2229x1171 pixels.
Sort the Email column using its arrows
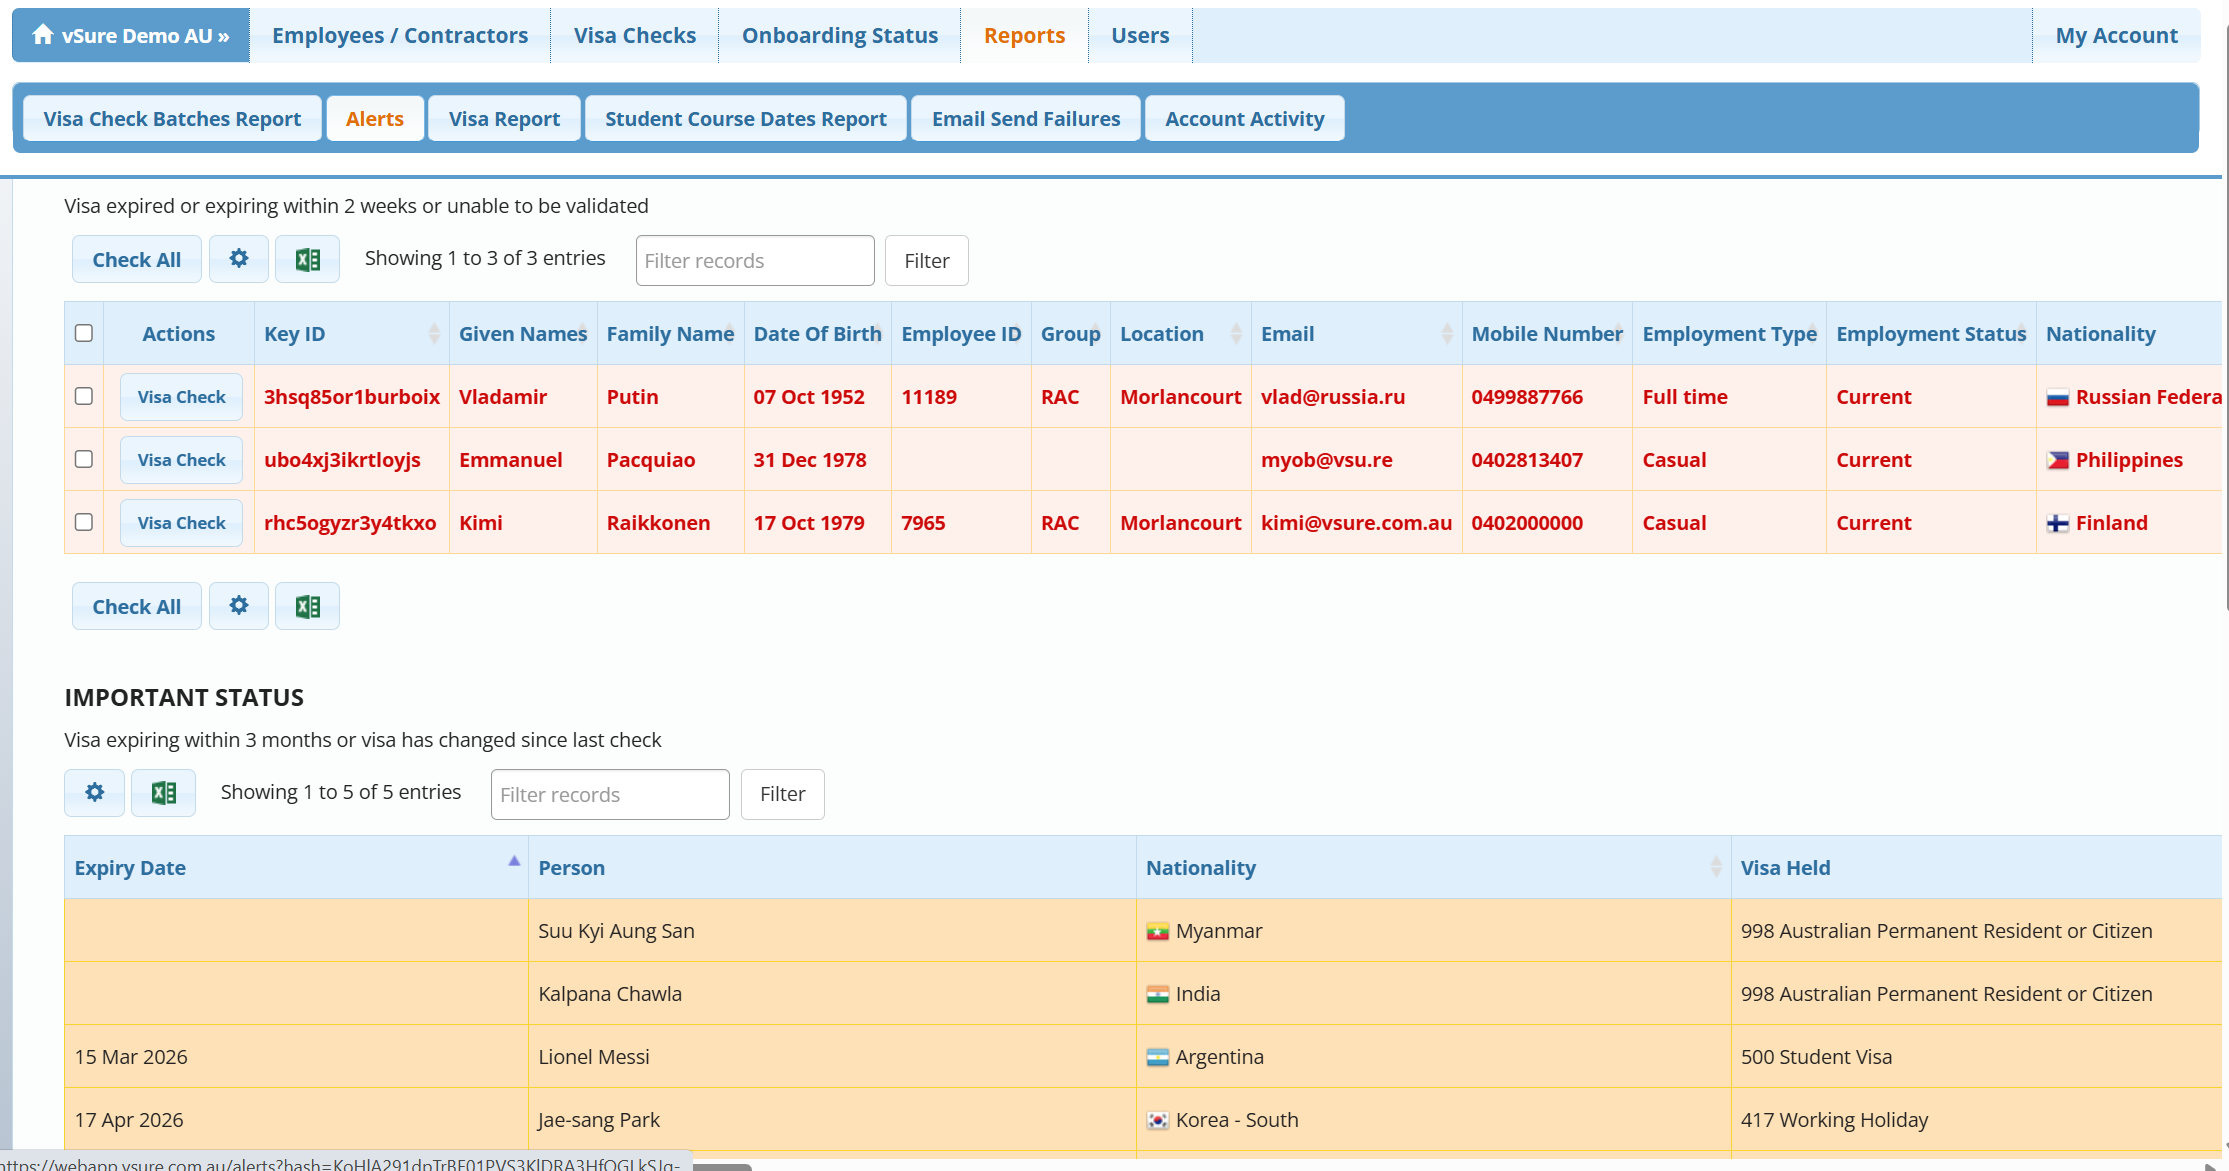1446,334
